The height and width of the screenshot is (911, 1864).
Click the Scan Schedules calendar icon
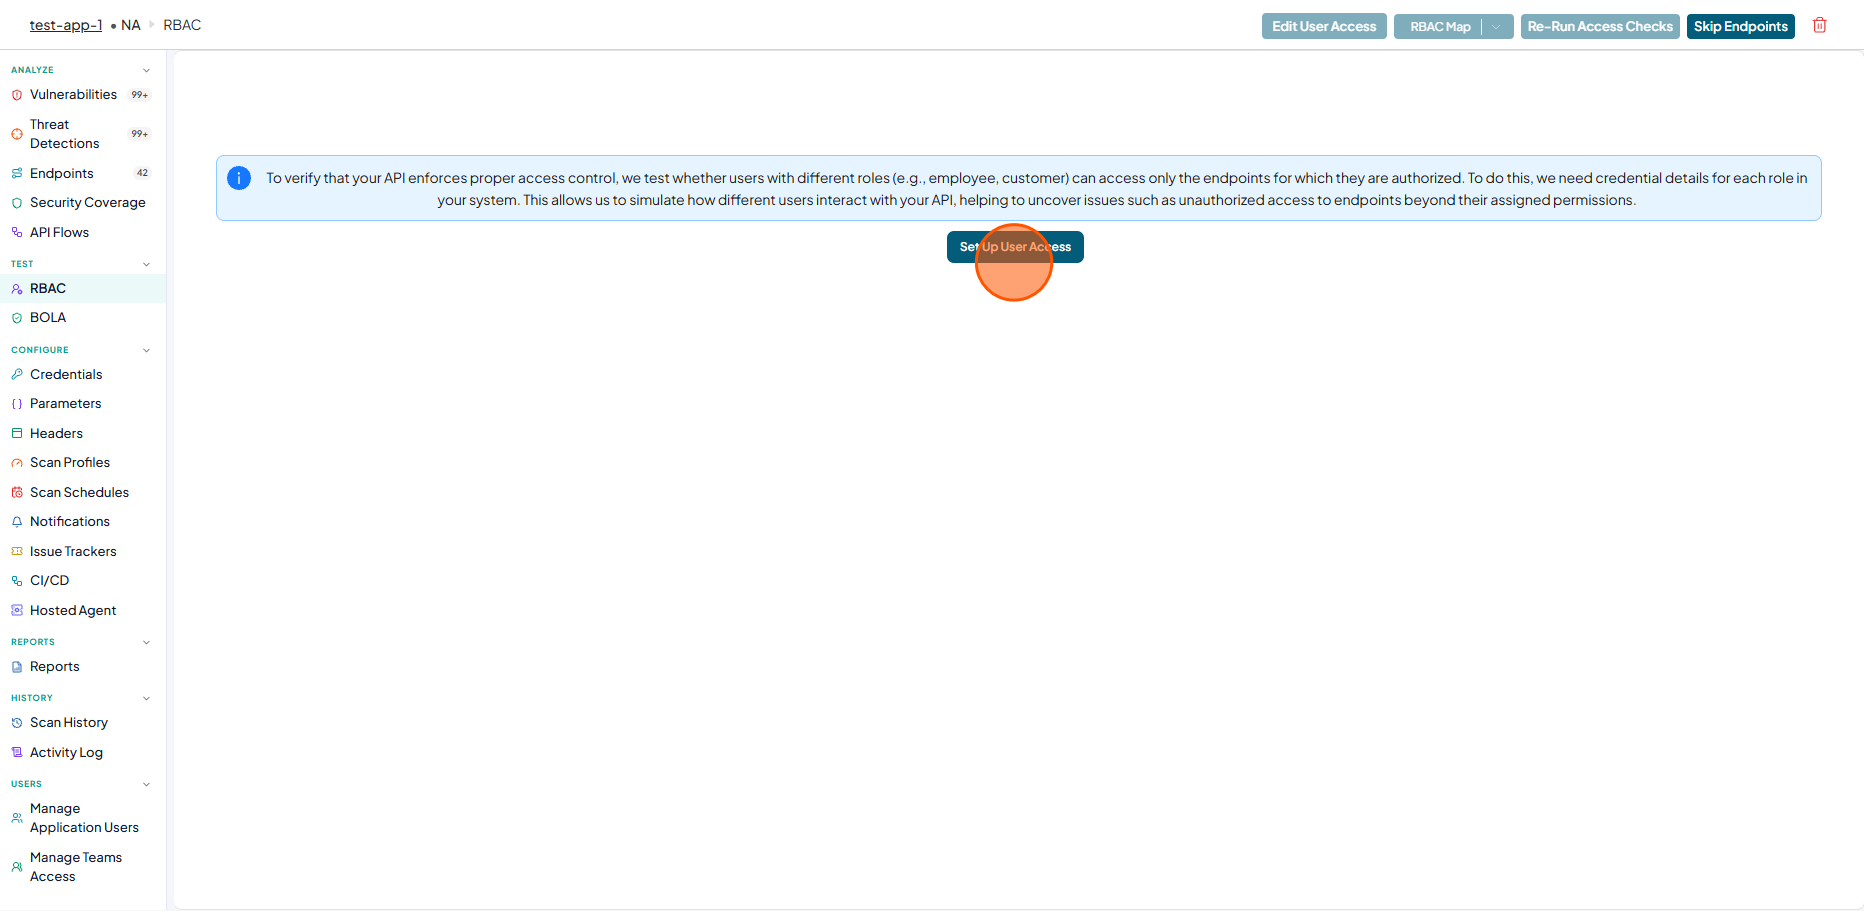(17, 493)
